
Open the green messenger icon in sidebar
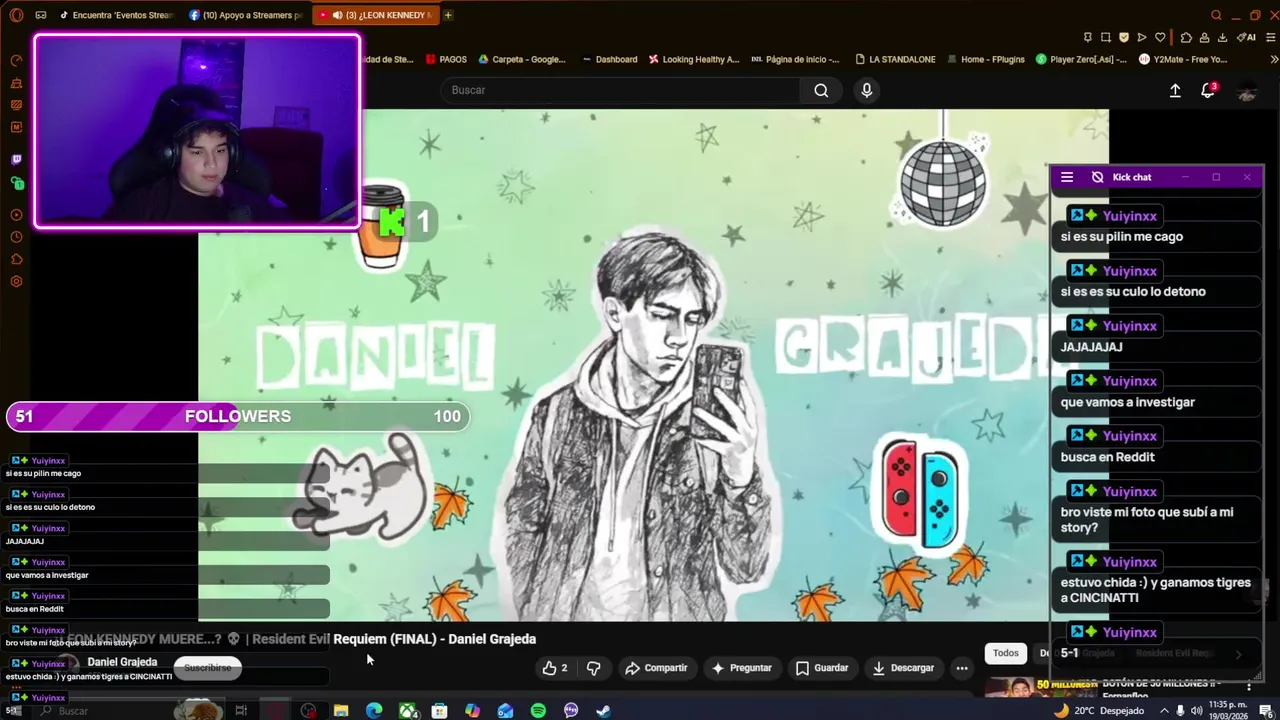[x=16, y=183]
